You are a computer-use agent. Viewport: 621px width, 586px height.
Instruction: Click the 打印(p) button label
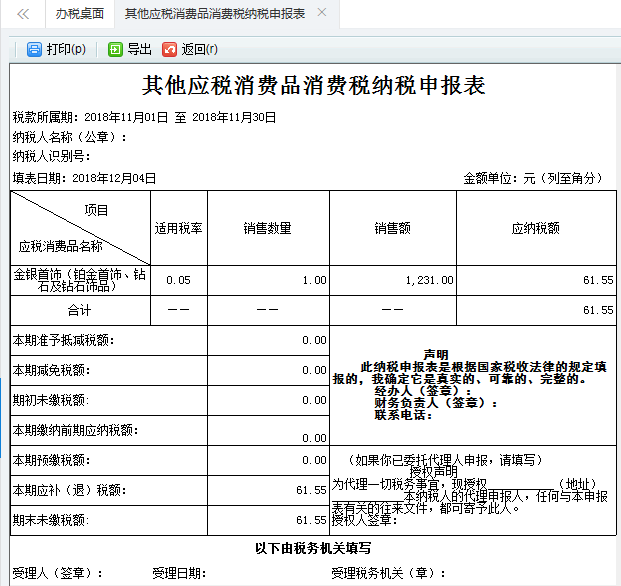click(66, 49)
